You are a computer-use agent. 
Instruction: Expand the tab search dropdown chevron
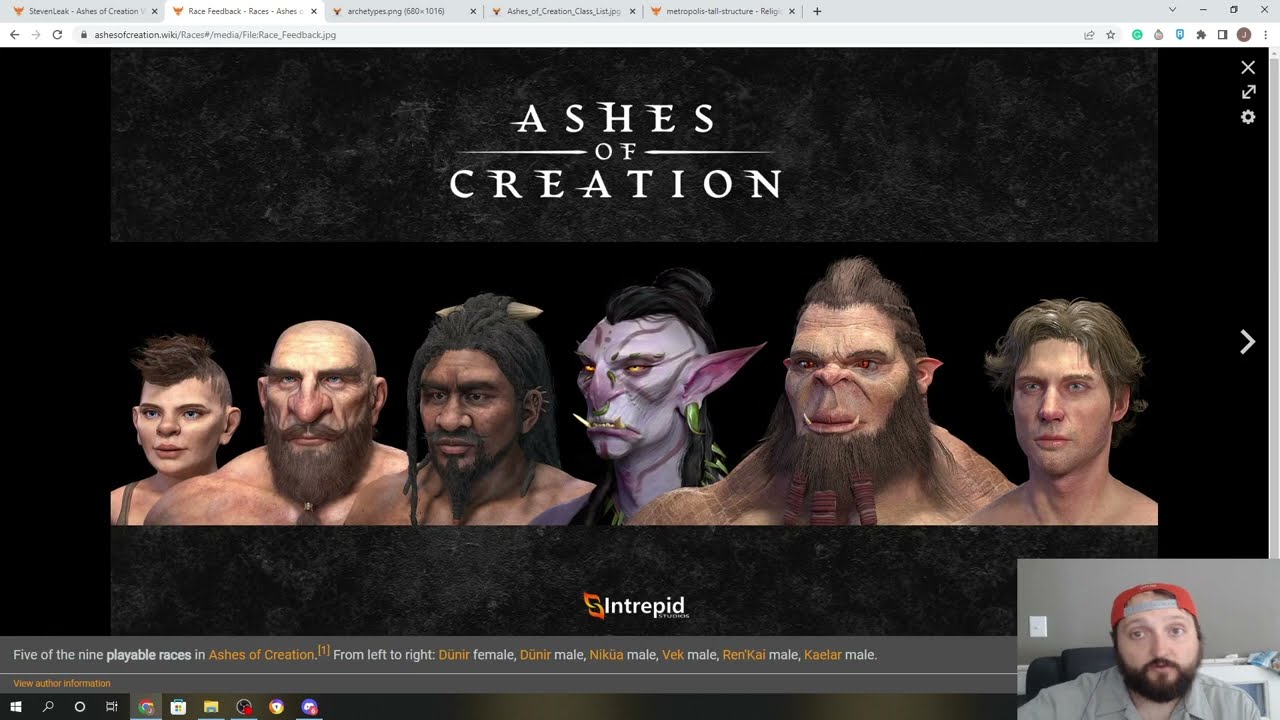[1173, 10]
